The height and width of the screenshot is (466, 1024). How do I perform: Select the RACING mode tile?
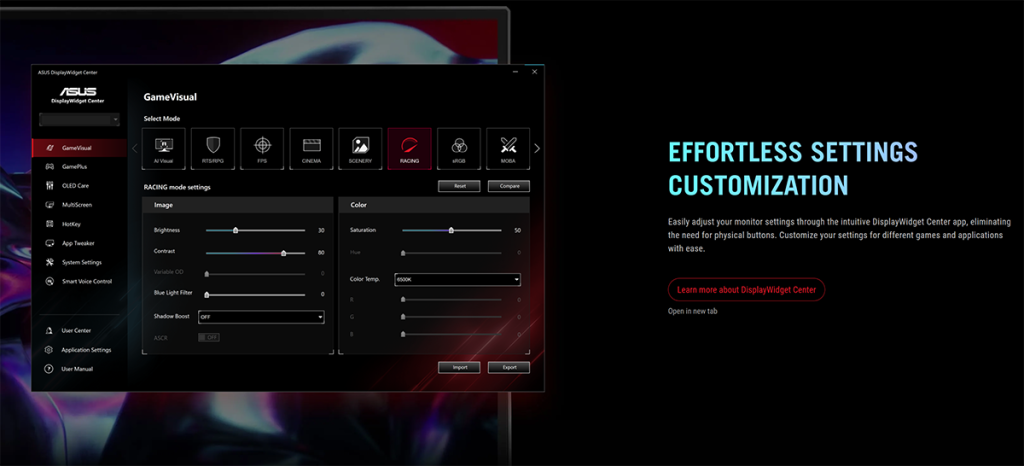point(409,149)
